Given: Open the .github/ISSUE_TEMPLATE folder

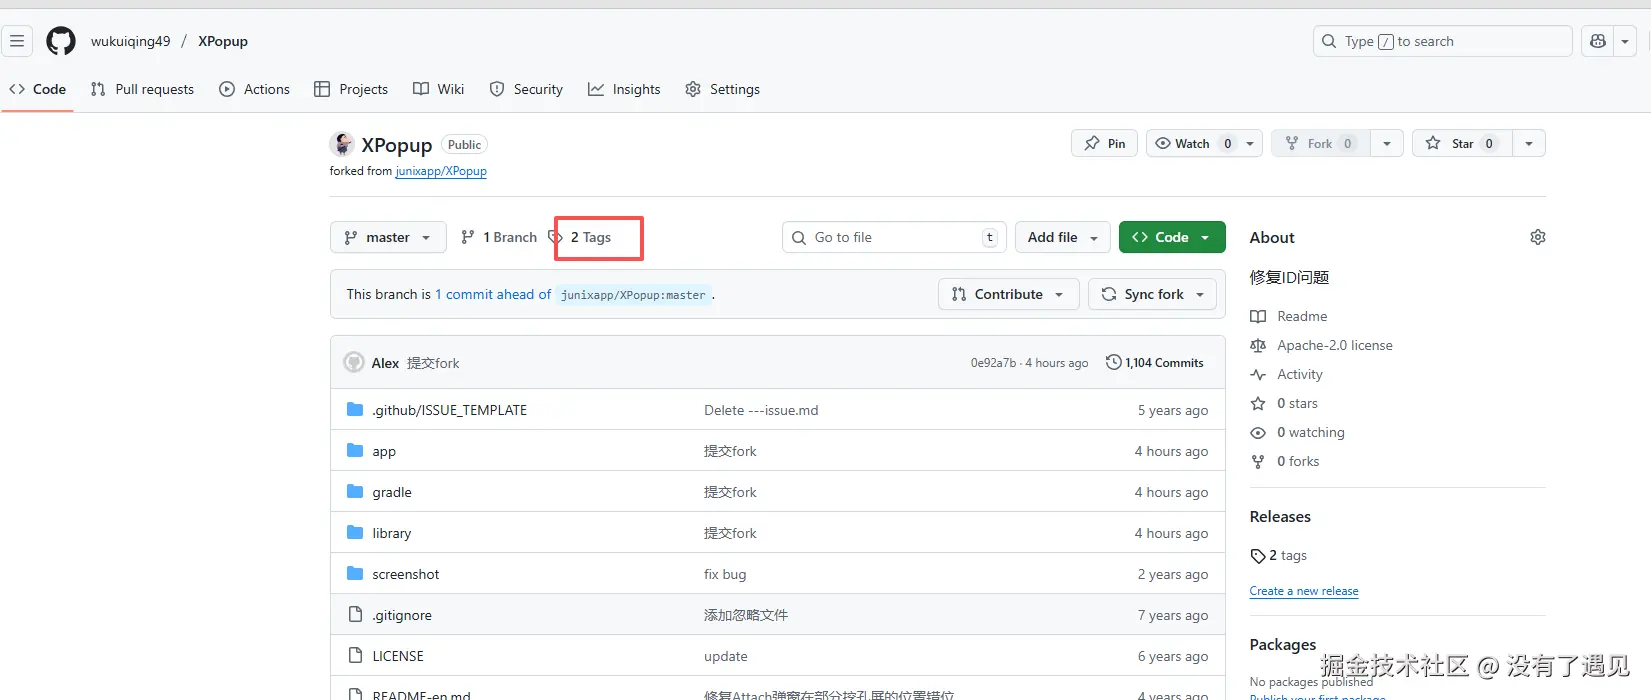Looking at the screenshot, I should 449,410.
